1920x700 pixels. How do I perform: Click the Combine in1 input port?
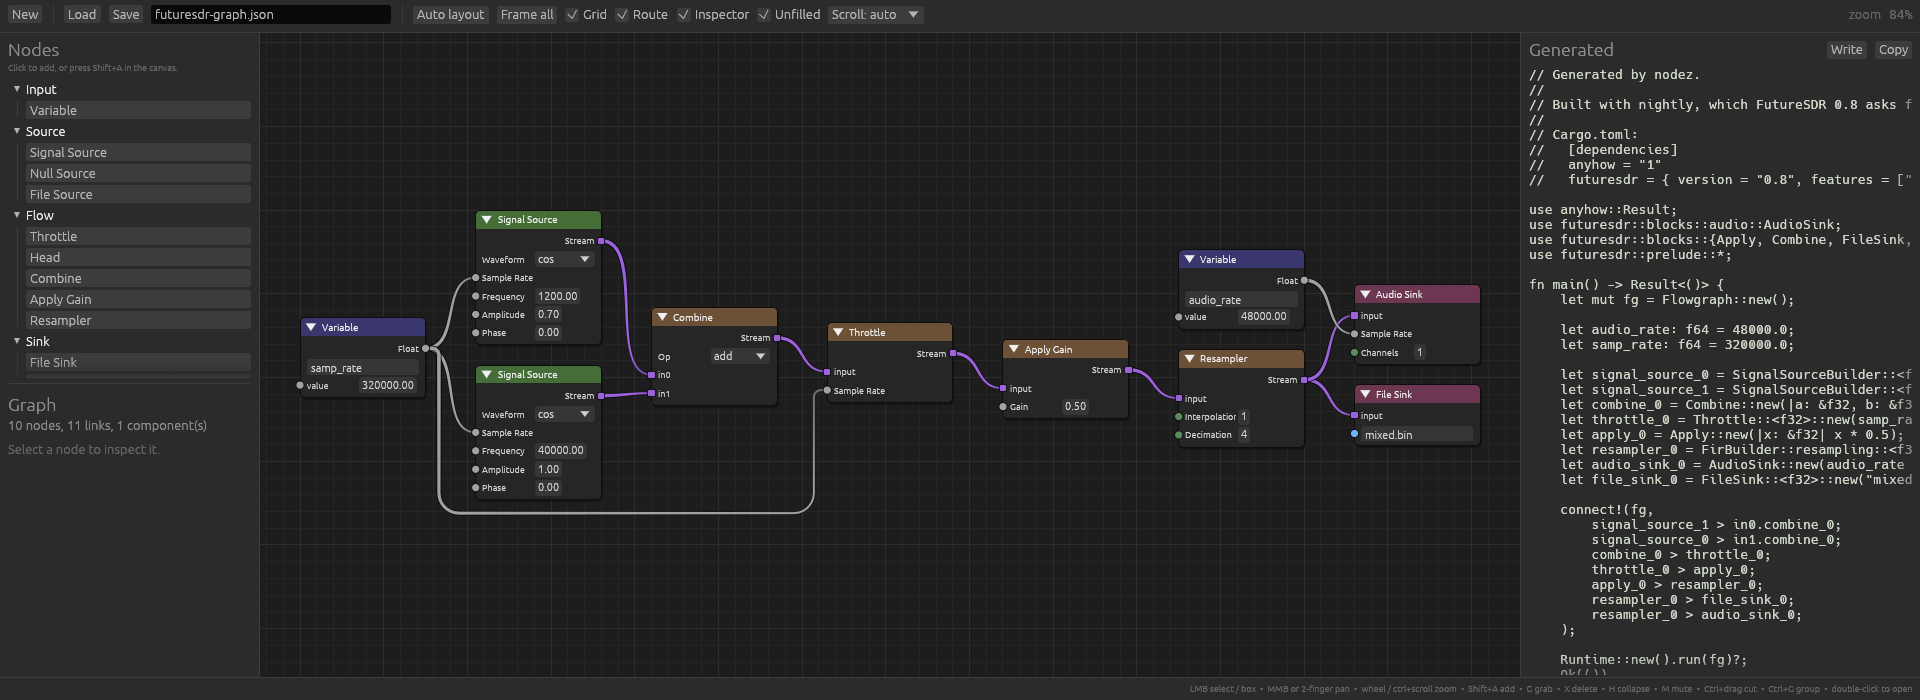tap(652, 393)
